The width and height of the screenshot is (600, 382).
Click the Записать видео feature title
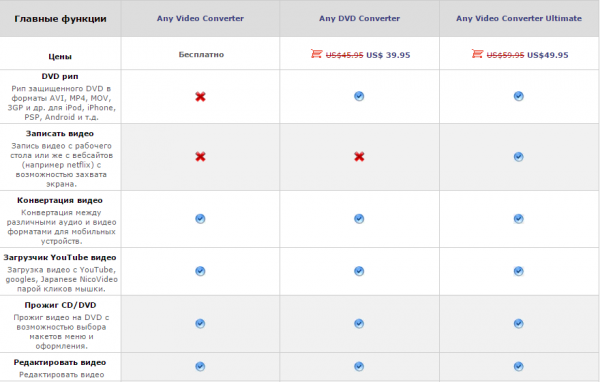[x=60, y=134]
